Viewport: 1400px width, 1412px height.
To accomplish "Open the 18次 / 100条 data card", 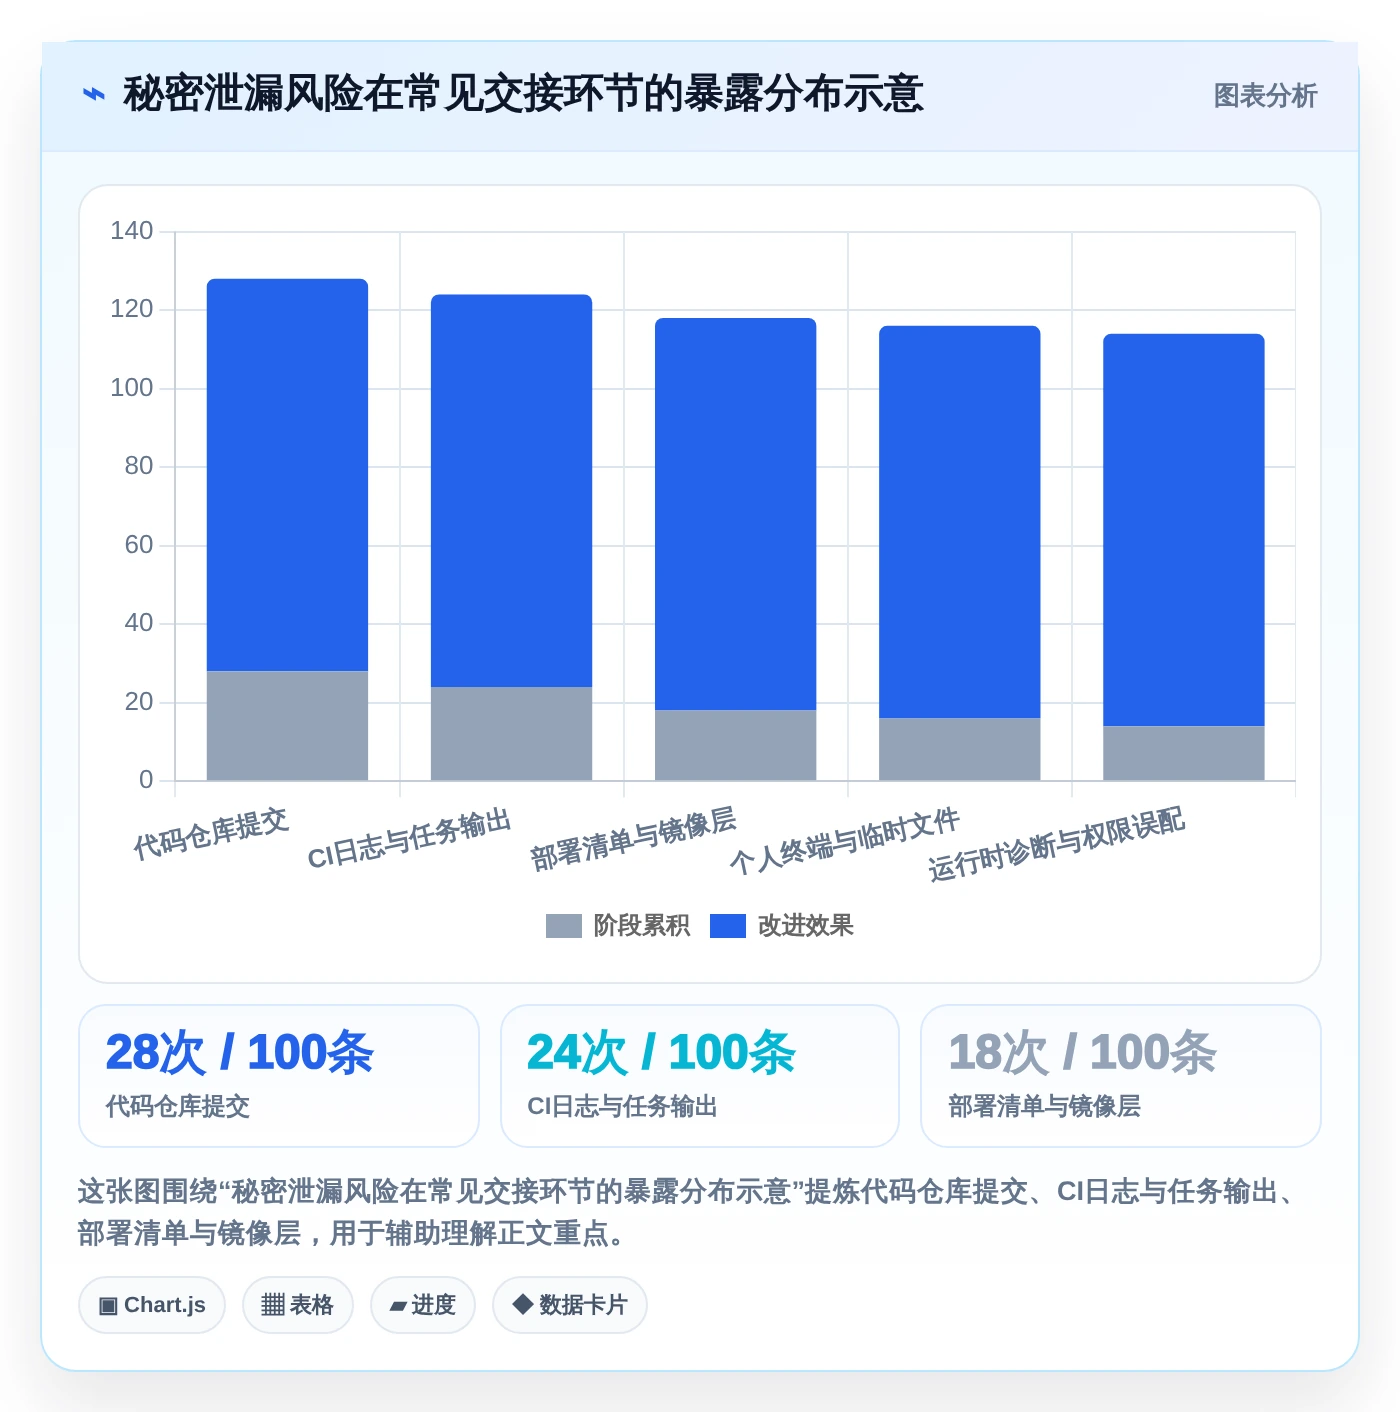I will [x=1121, y=1076].
